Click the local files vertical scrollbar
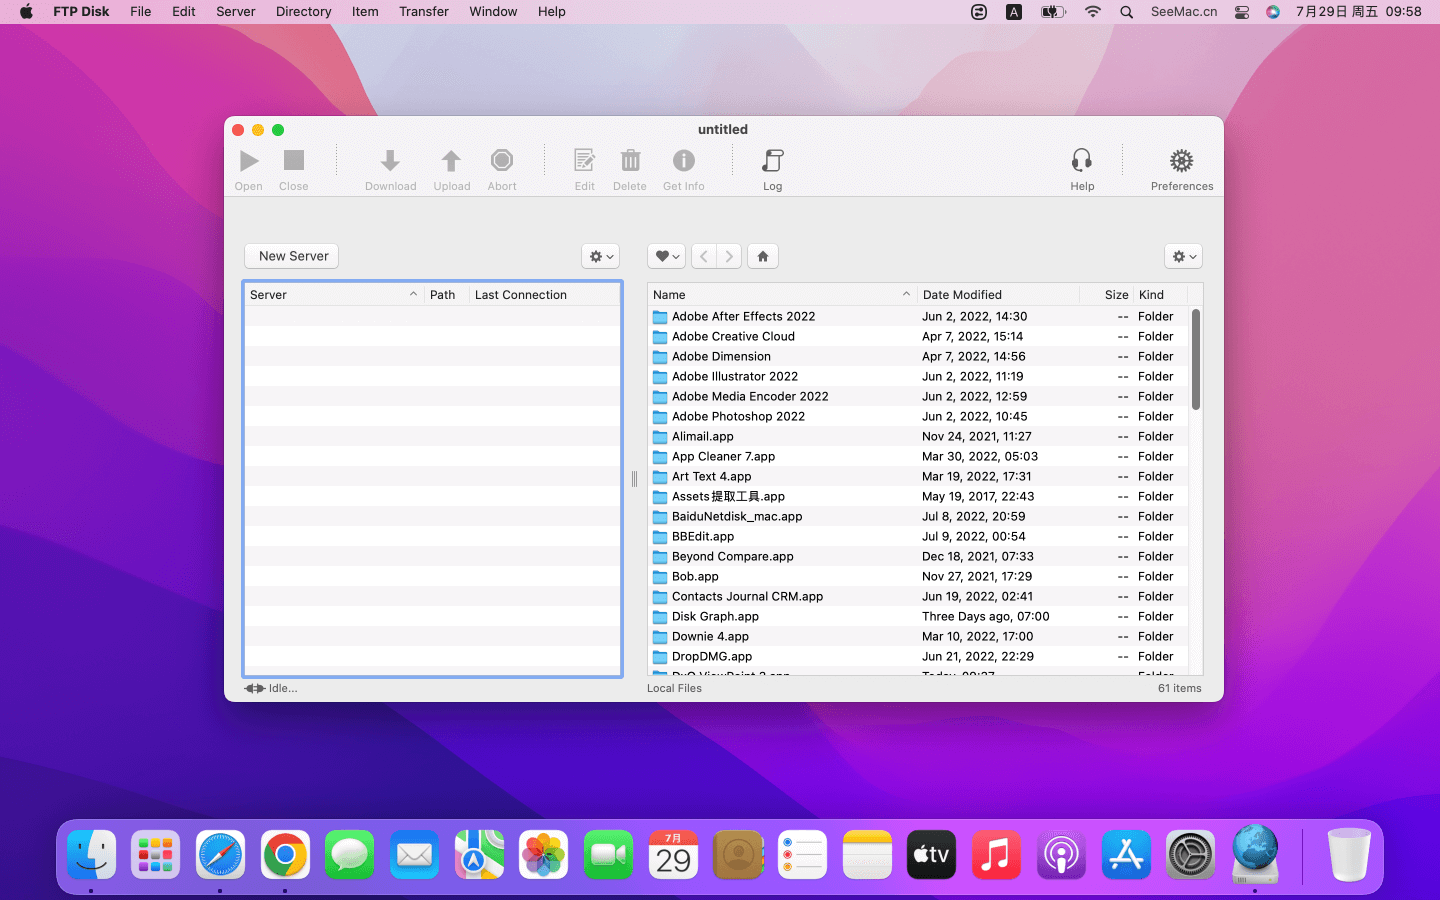Screen dimensions: 1440x900 [x=1196, y=360]
